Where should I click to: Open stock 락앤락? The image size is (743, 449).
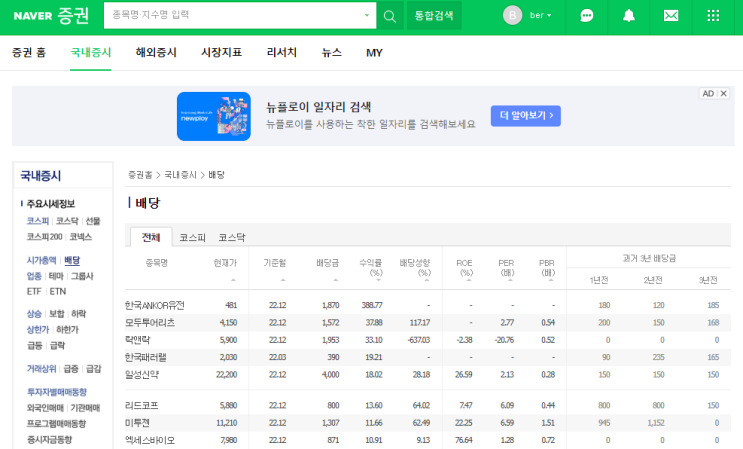point(137,340)
